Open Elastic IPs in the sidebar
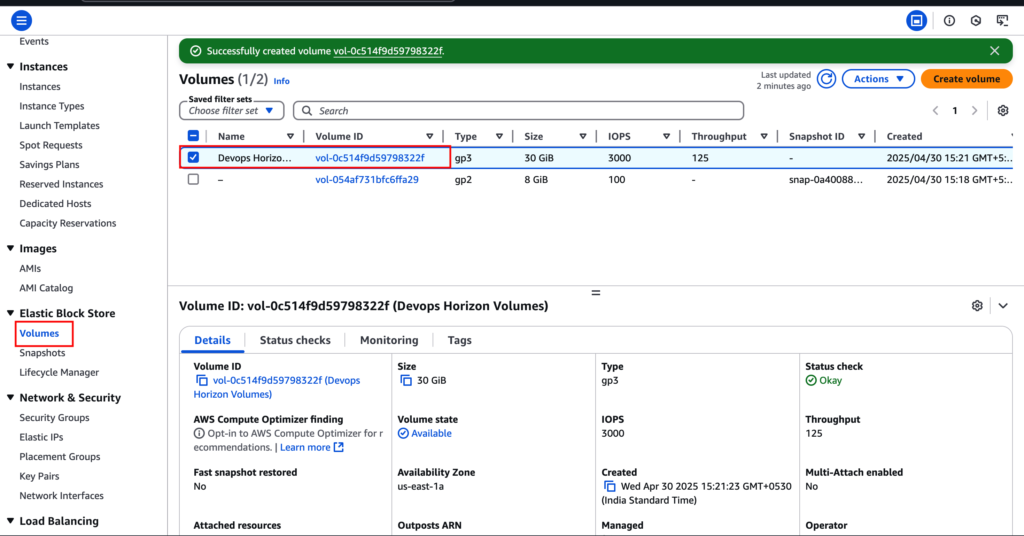Image resolution: width=1024 pixels, height=536 pixels. coord(41,437)
